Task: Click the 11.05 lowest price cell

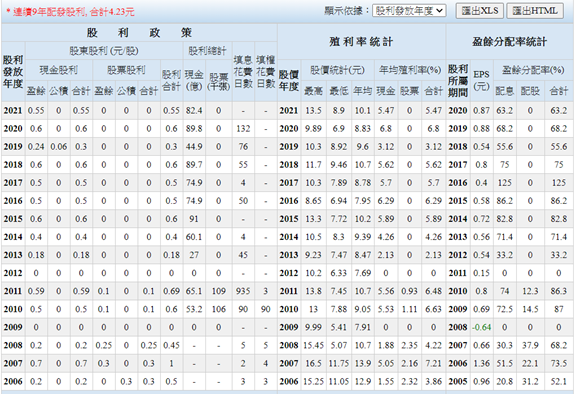Action: pos(339,381)
